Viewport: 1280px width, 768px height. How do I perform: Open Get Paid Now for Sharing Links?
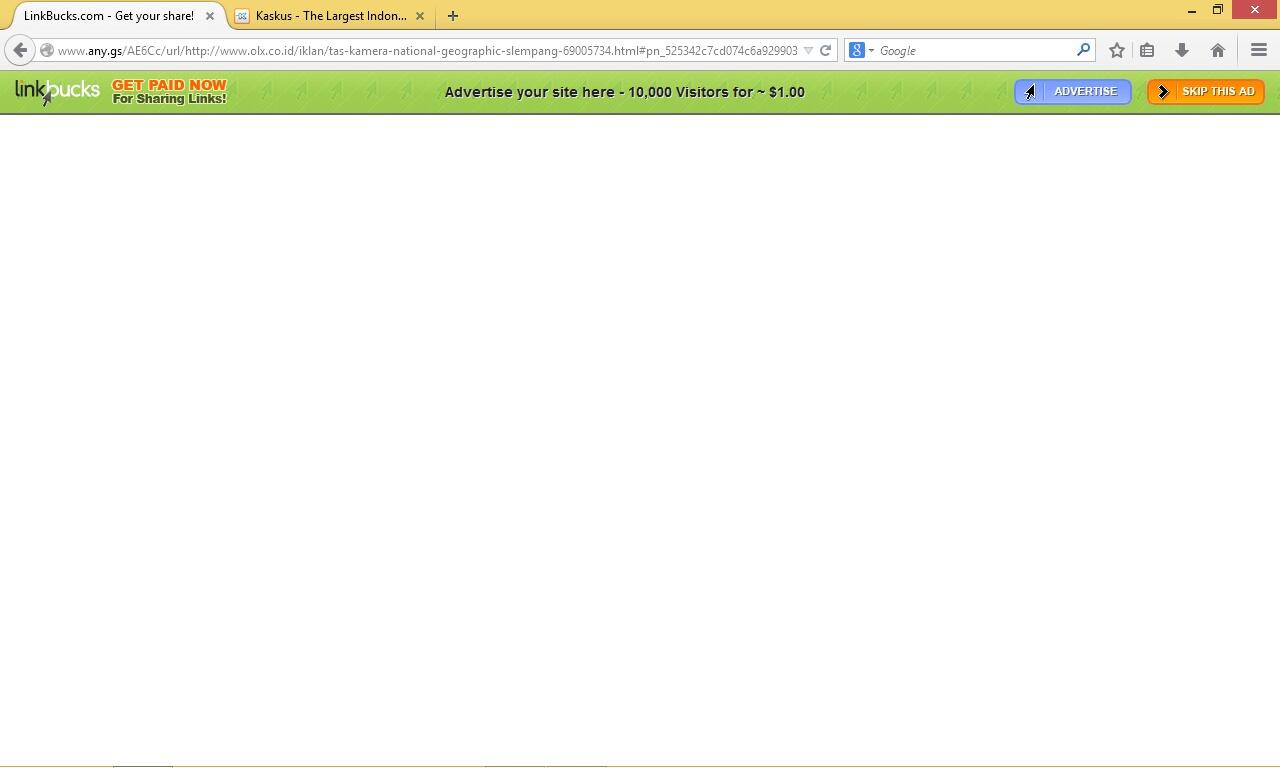[169, 92]
